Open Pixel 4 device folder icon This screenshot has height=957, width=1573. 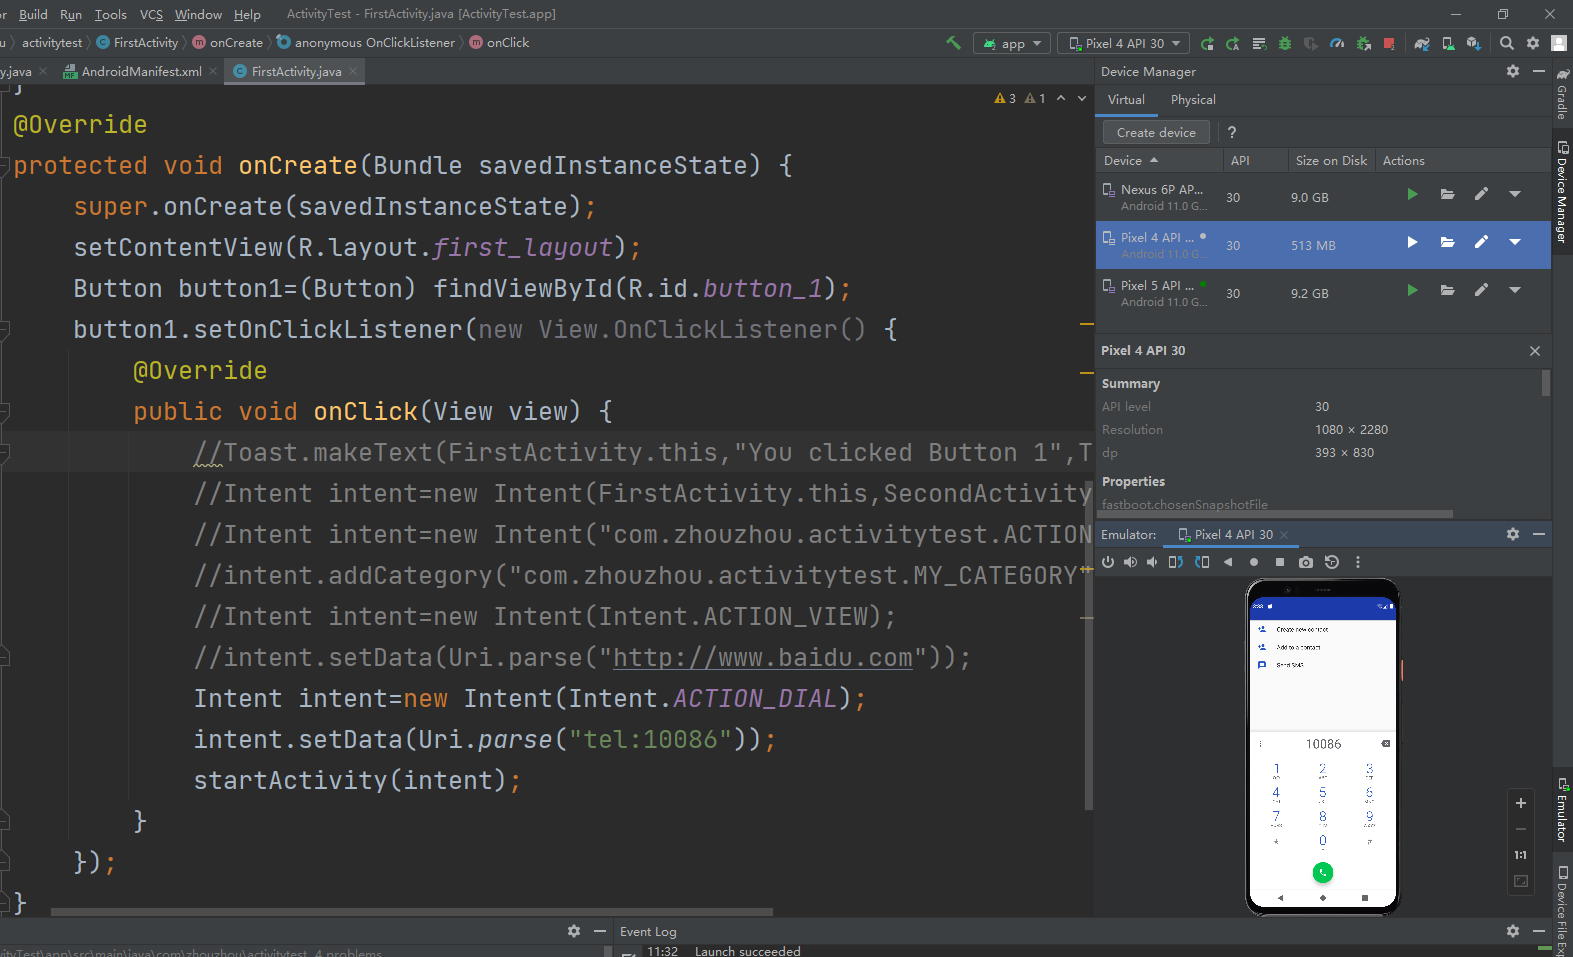(x=1447, y=242)
